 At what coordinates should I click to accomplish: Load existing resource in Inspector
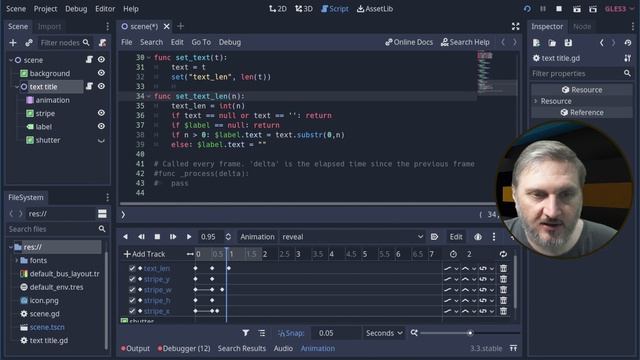(x=552, y=42)
